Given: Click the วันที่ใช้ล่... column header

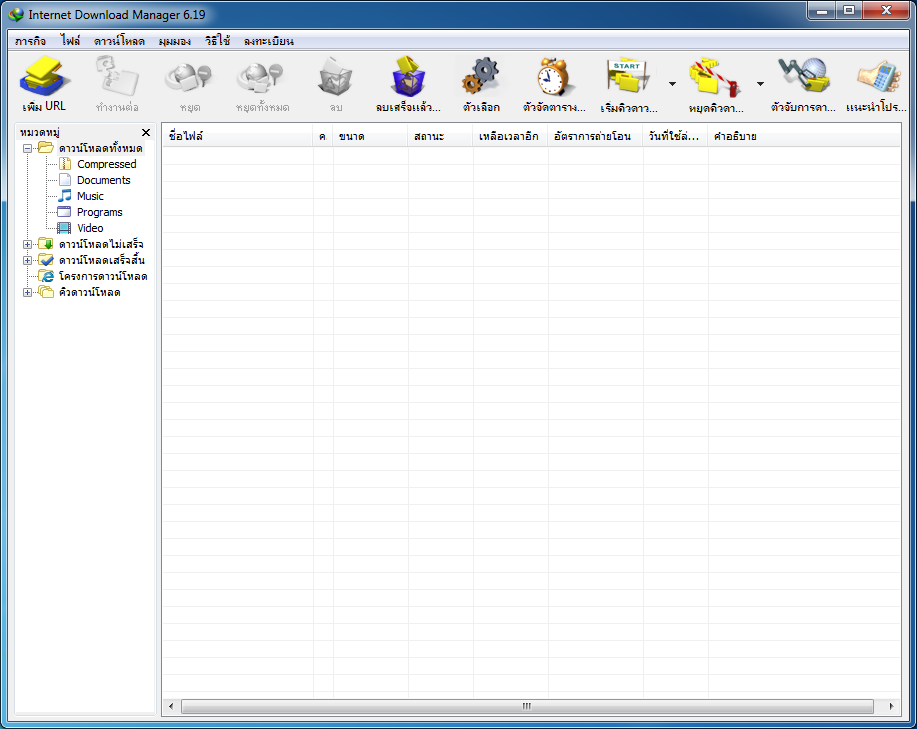Looking at the screenshot, I should pyautogui.click(x=675, y=136).
